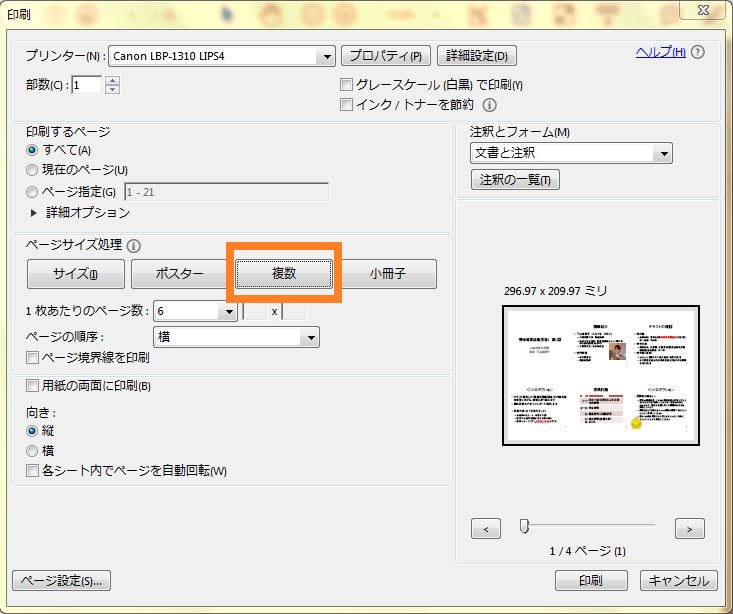Open the ページの順序 dropdown
The width and height of the screenshot is (733, 614).
click(311, 338)
